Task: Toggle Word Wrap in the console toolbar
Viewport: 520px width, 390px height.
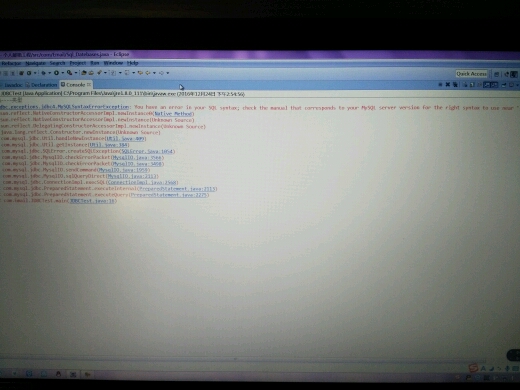Action: point(479,85)
